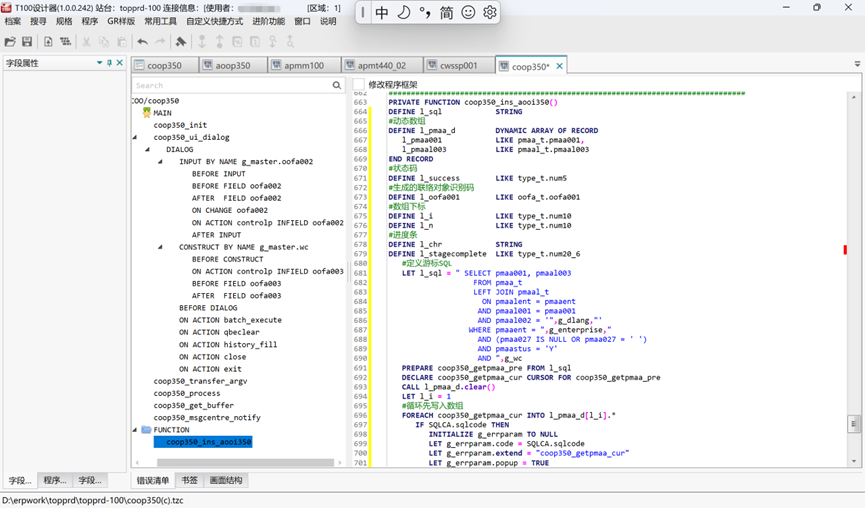Collapse the DIALOG tree node
Image resolution: width=865 pixels, height=508 pixels.
pyautogui.click(x=147, y=149)
